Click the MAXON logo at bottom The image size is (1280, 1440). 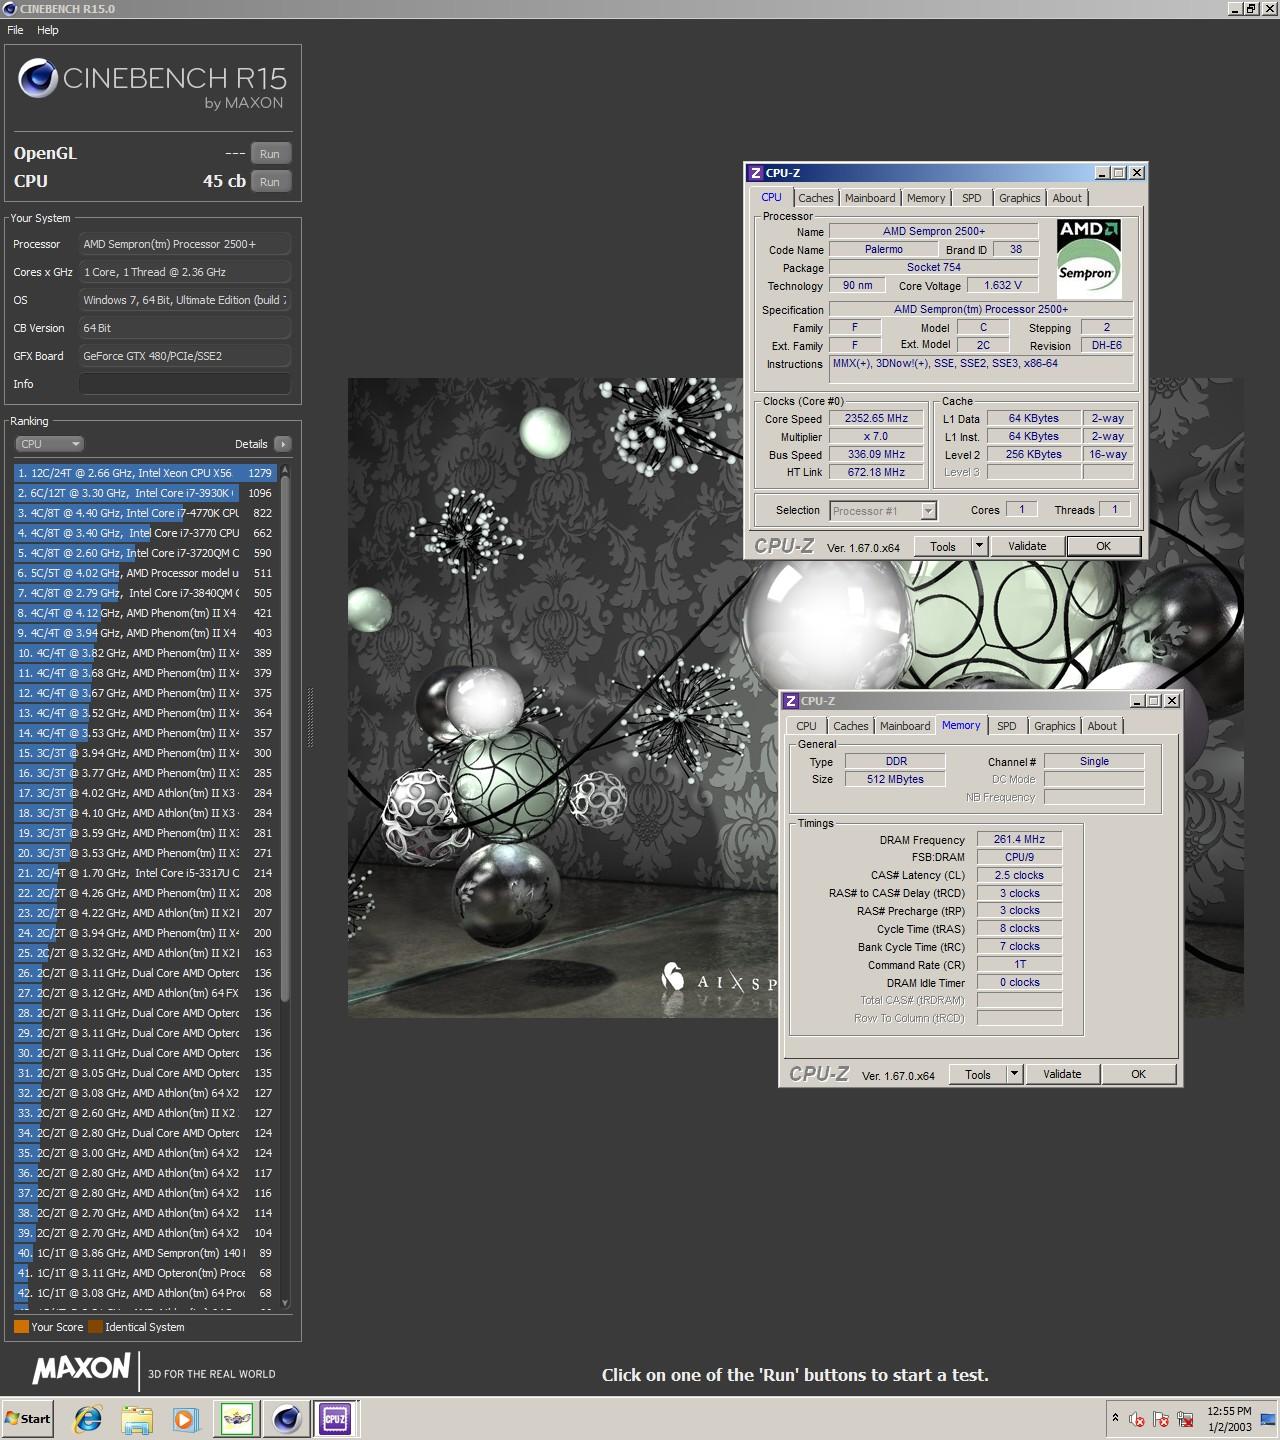pyautogui.click(x=81, y=1368)
